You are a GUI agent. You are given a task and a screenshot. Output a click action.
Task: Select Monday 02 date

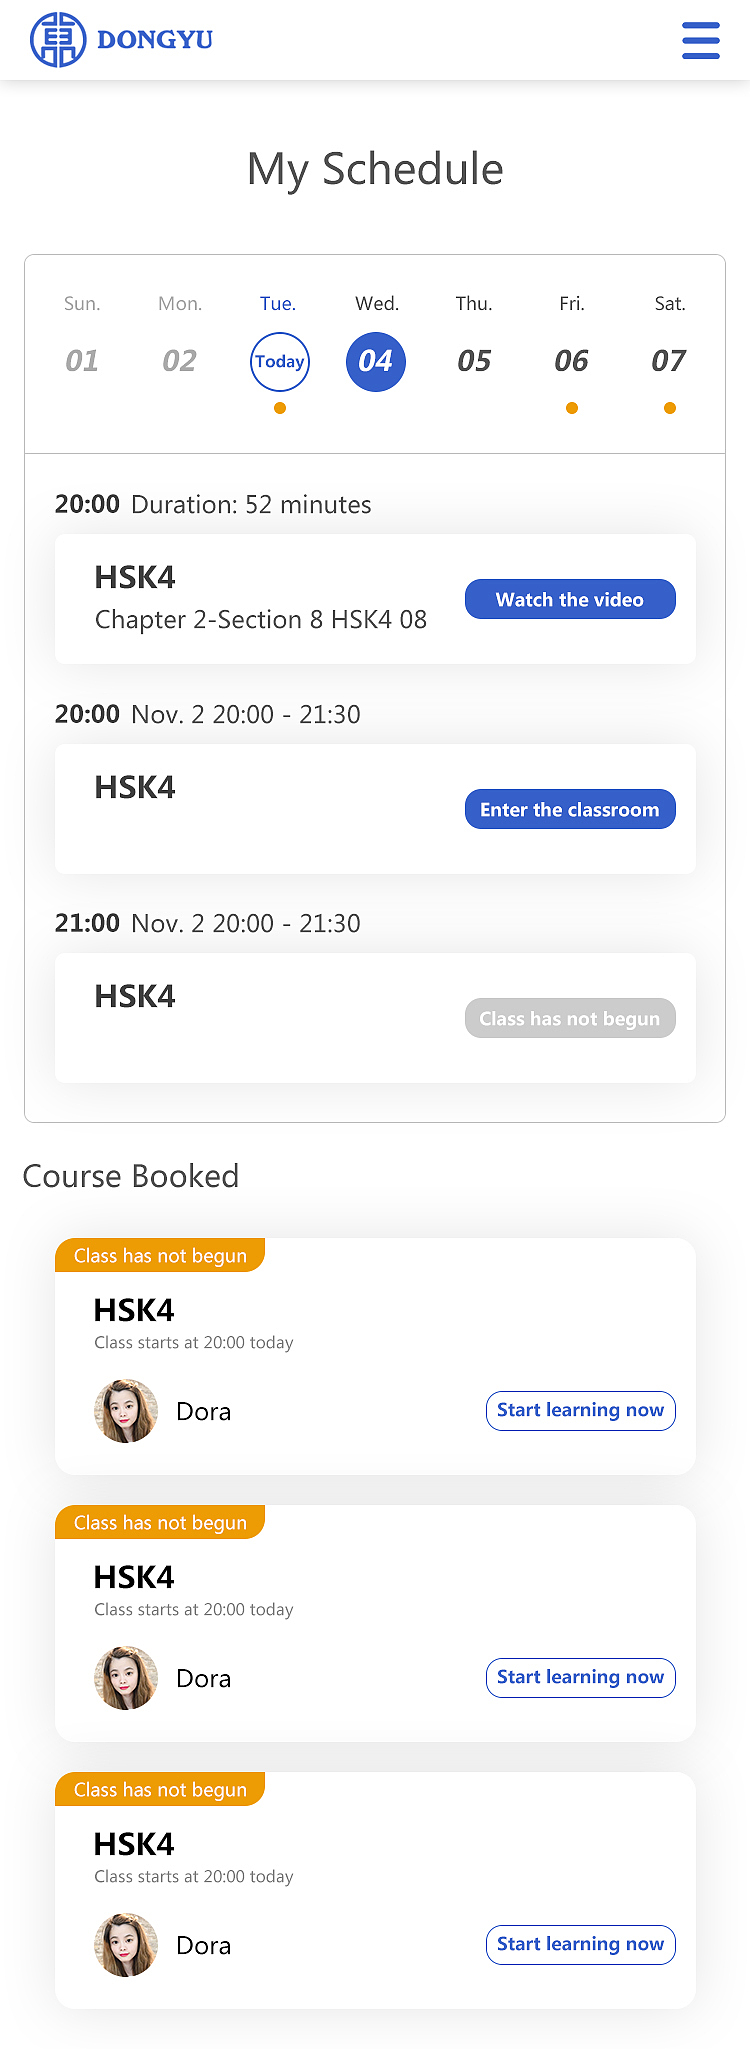coord(180,361)
